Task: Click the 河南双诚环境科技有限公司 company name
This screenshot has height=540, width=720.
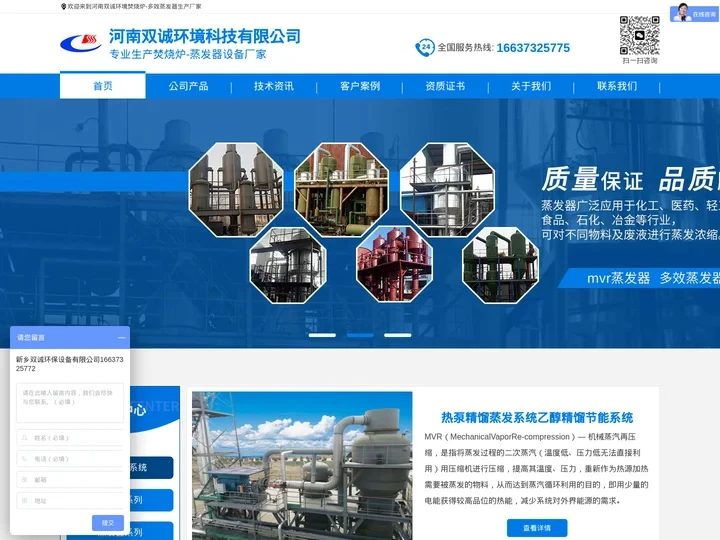Action: (x=205, y=36)
